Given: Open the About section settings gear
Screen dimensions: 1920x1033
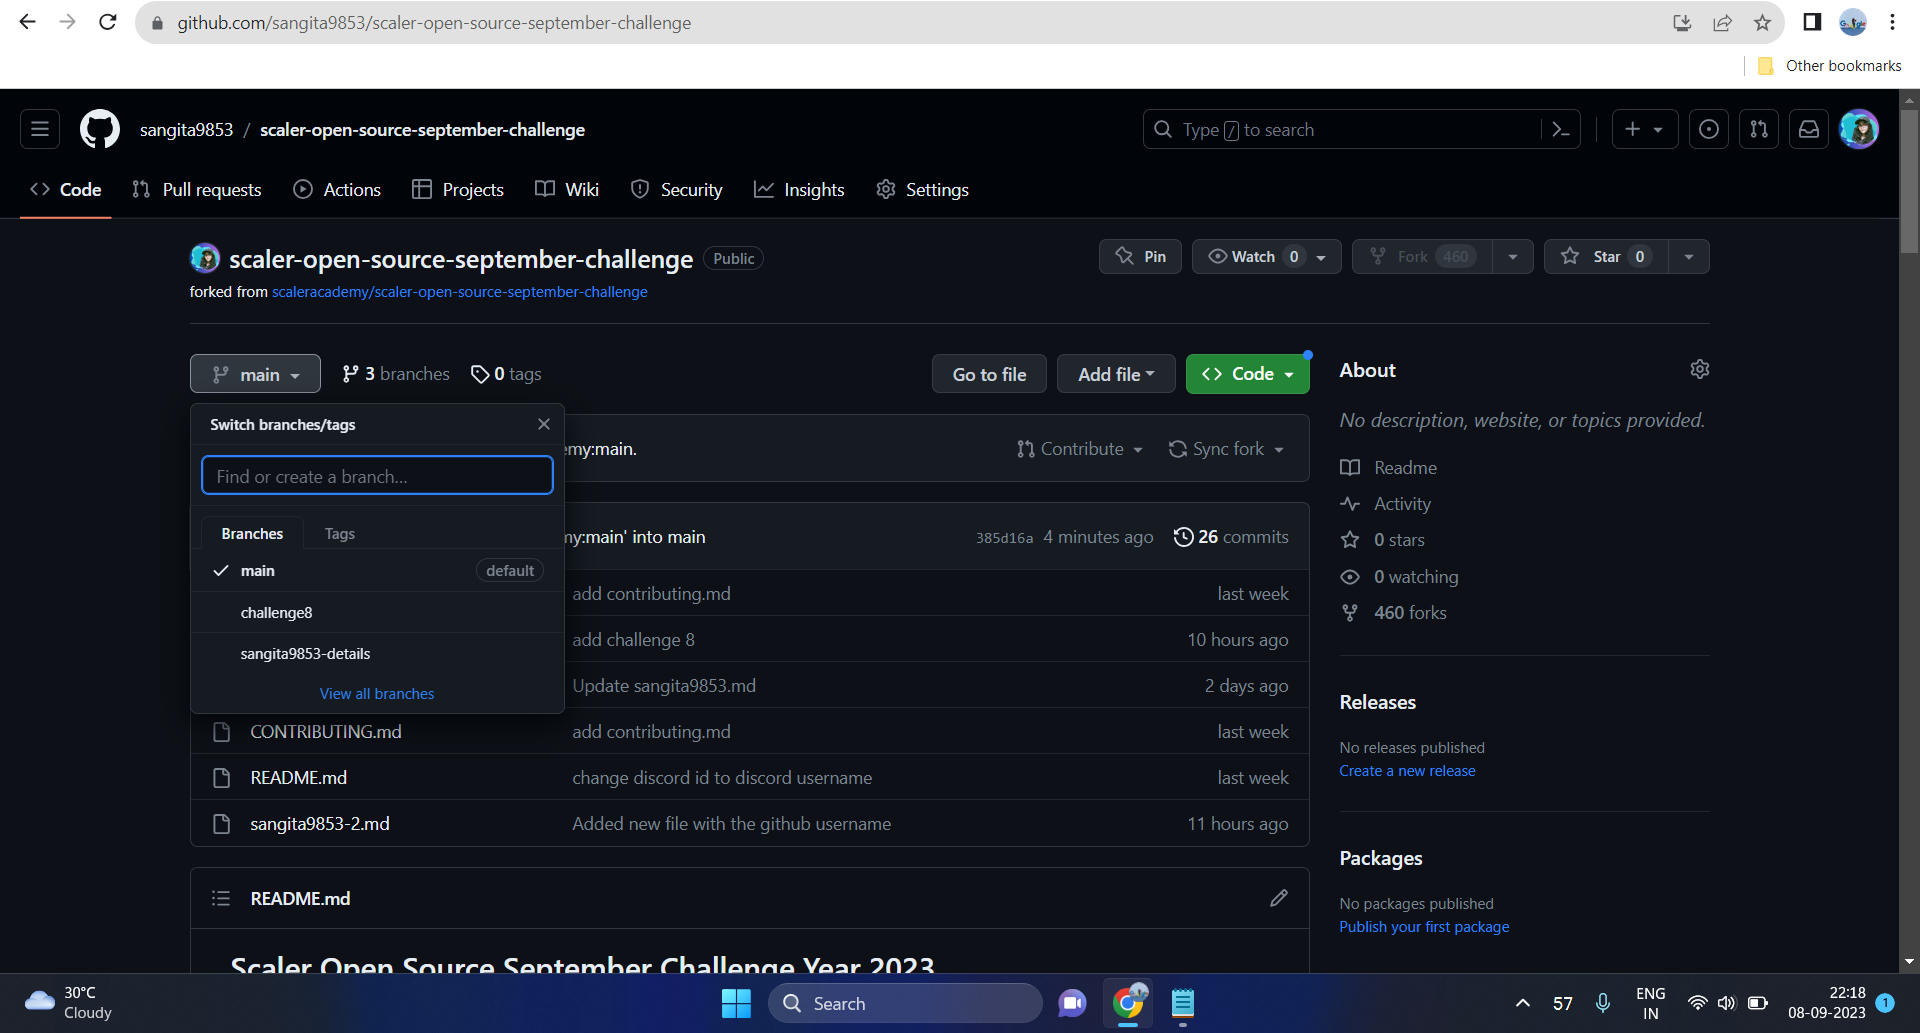Looking at the screenshot, I should click(x=1699, y=369).
